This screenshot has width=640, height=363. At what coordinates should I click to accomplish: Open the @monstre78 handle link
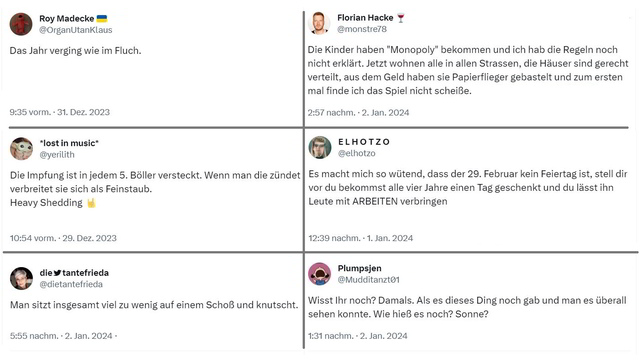[362, 29]
